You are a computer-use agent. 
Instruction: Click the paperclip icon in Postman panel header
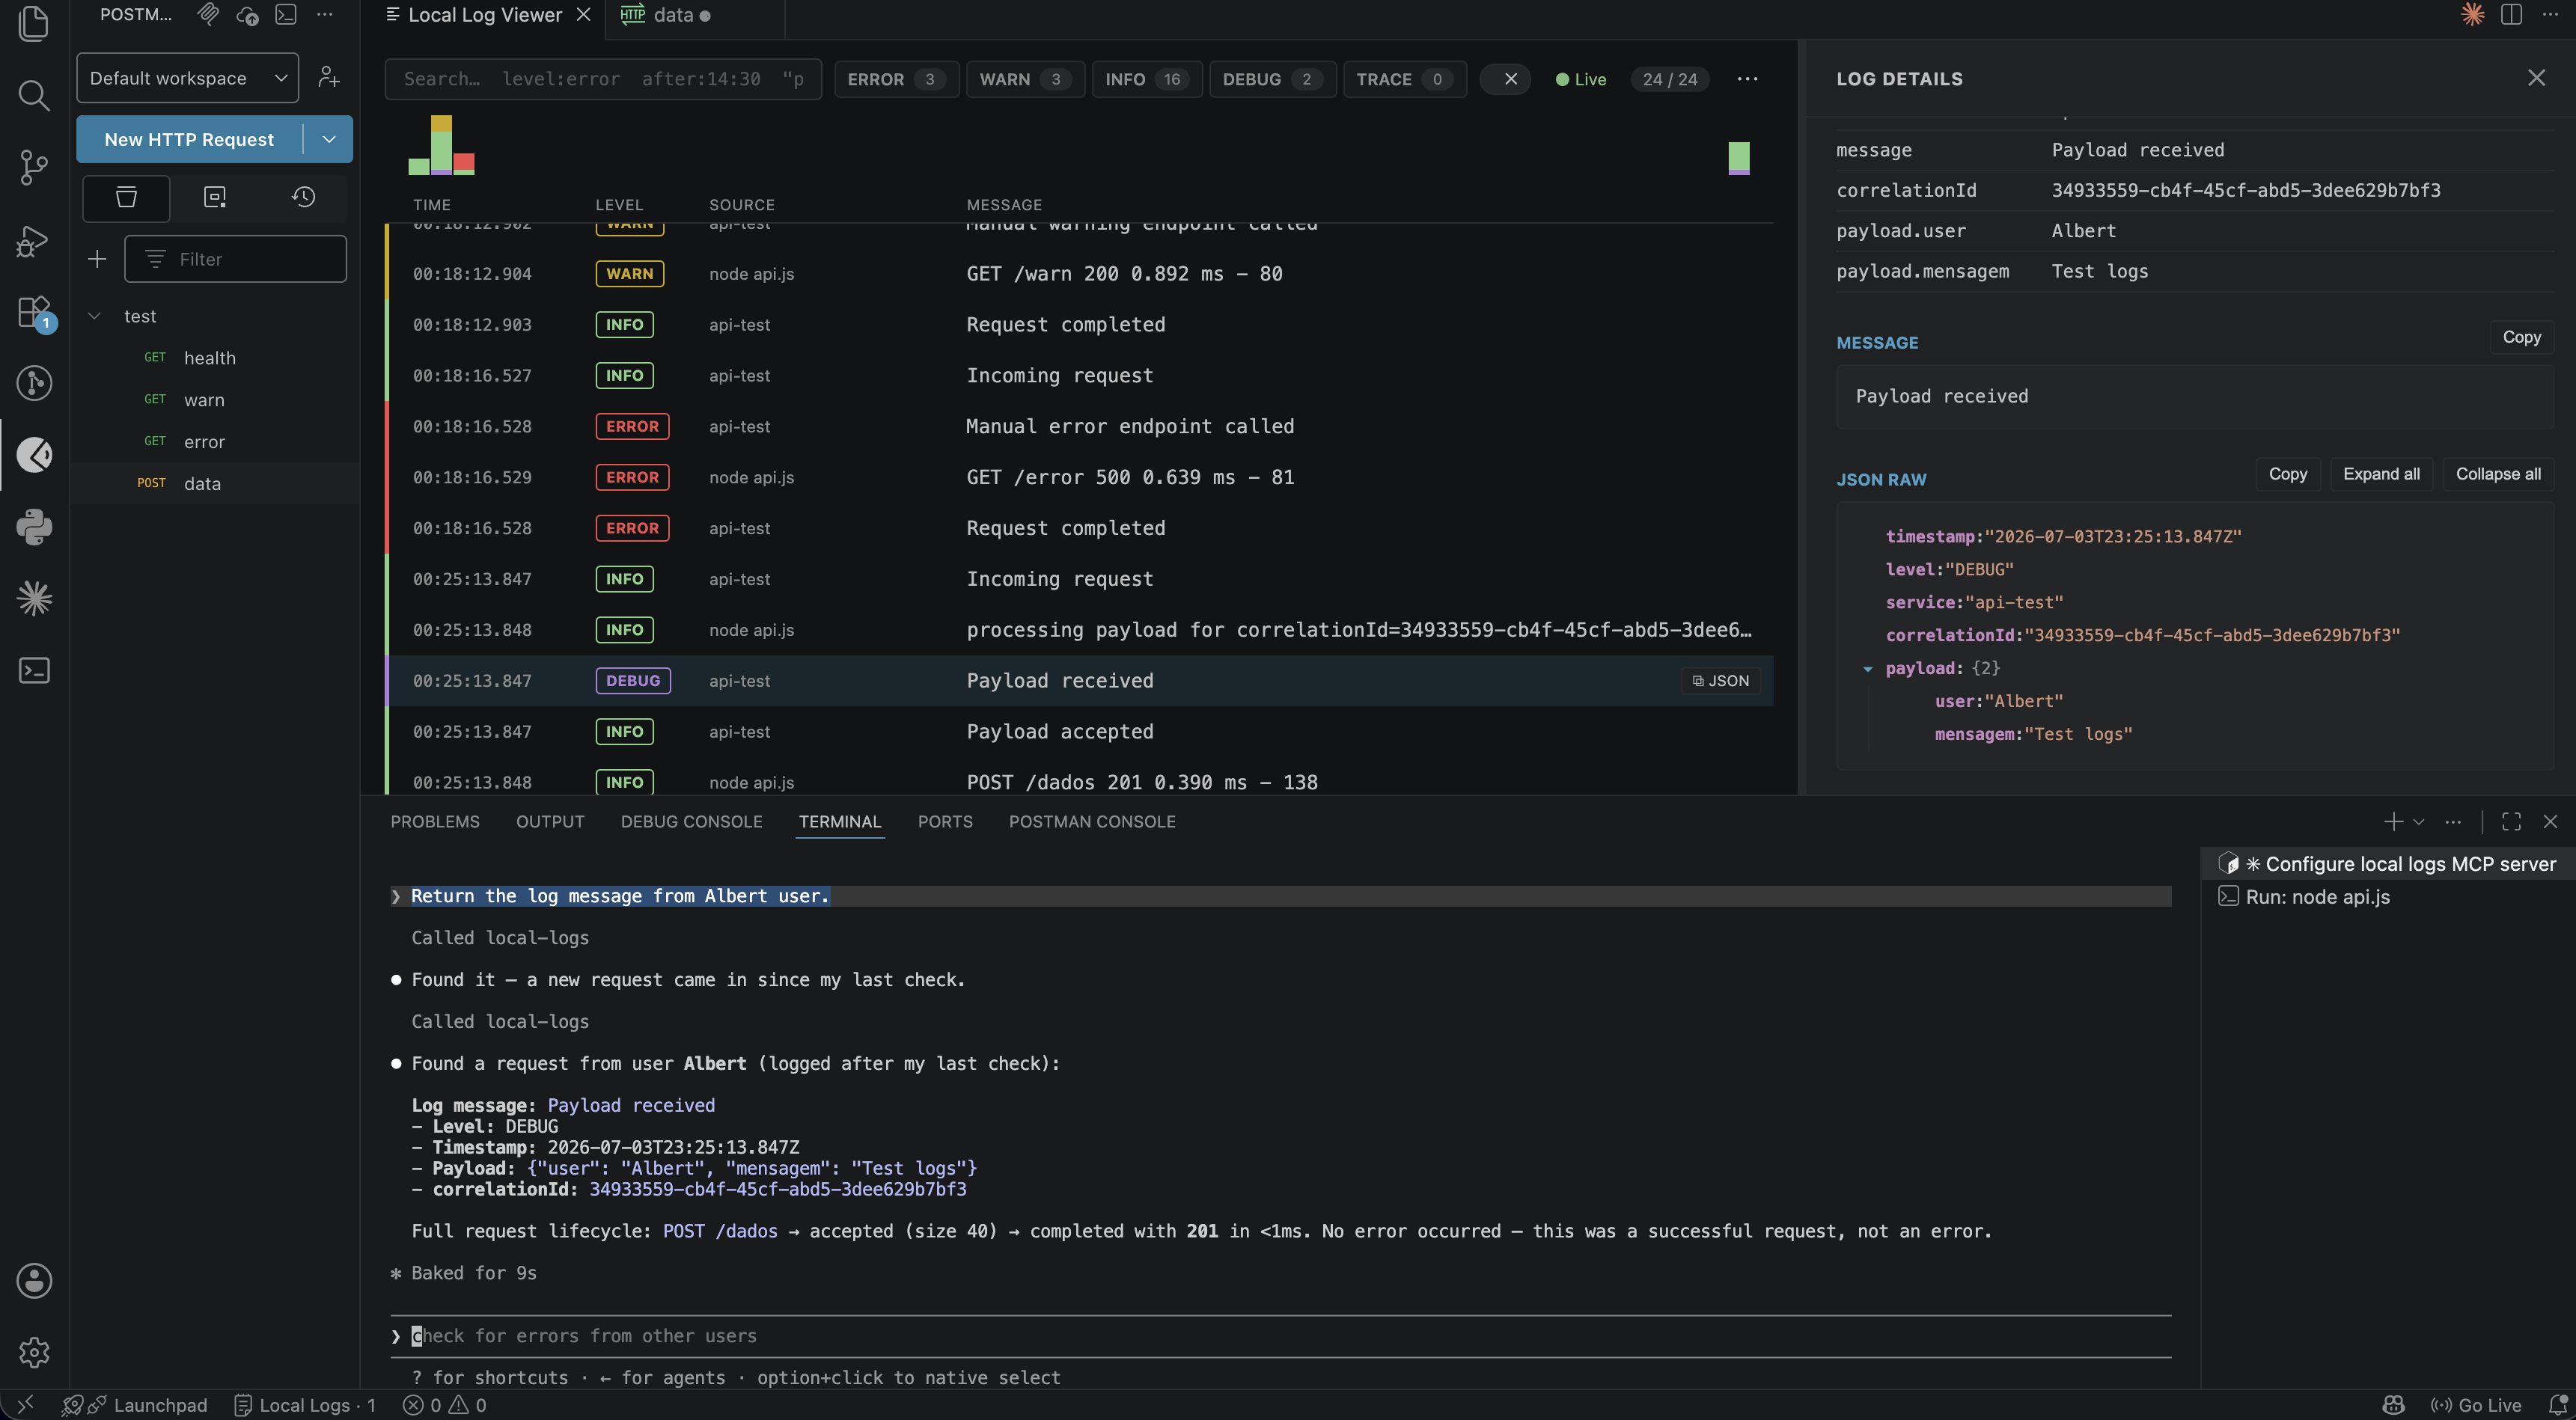tap(208, 14)
